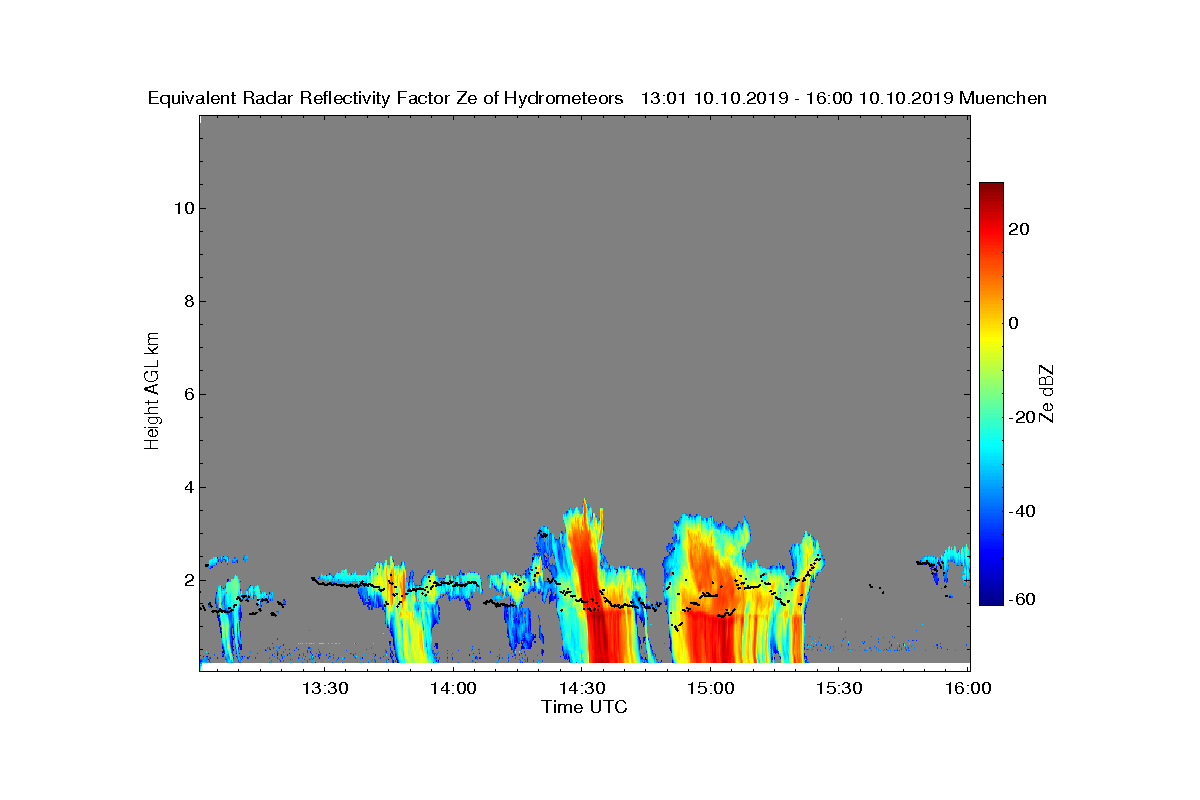Click the height tick label 2
The height and width of the screenshot is (800, 1200).
point(187,580)
